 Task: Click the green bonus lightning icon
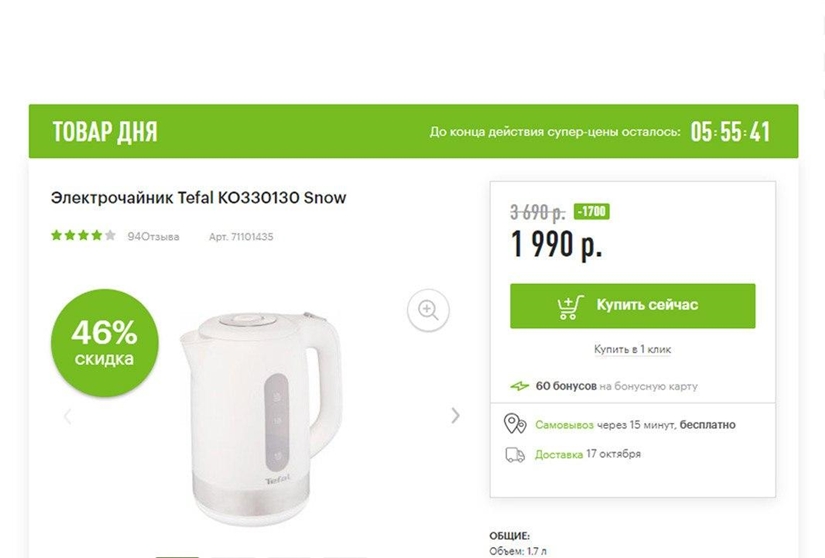coord(520,386)
